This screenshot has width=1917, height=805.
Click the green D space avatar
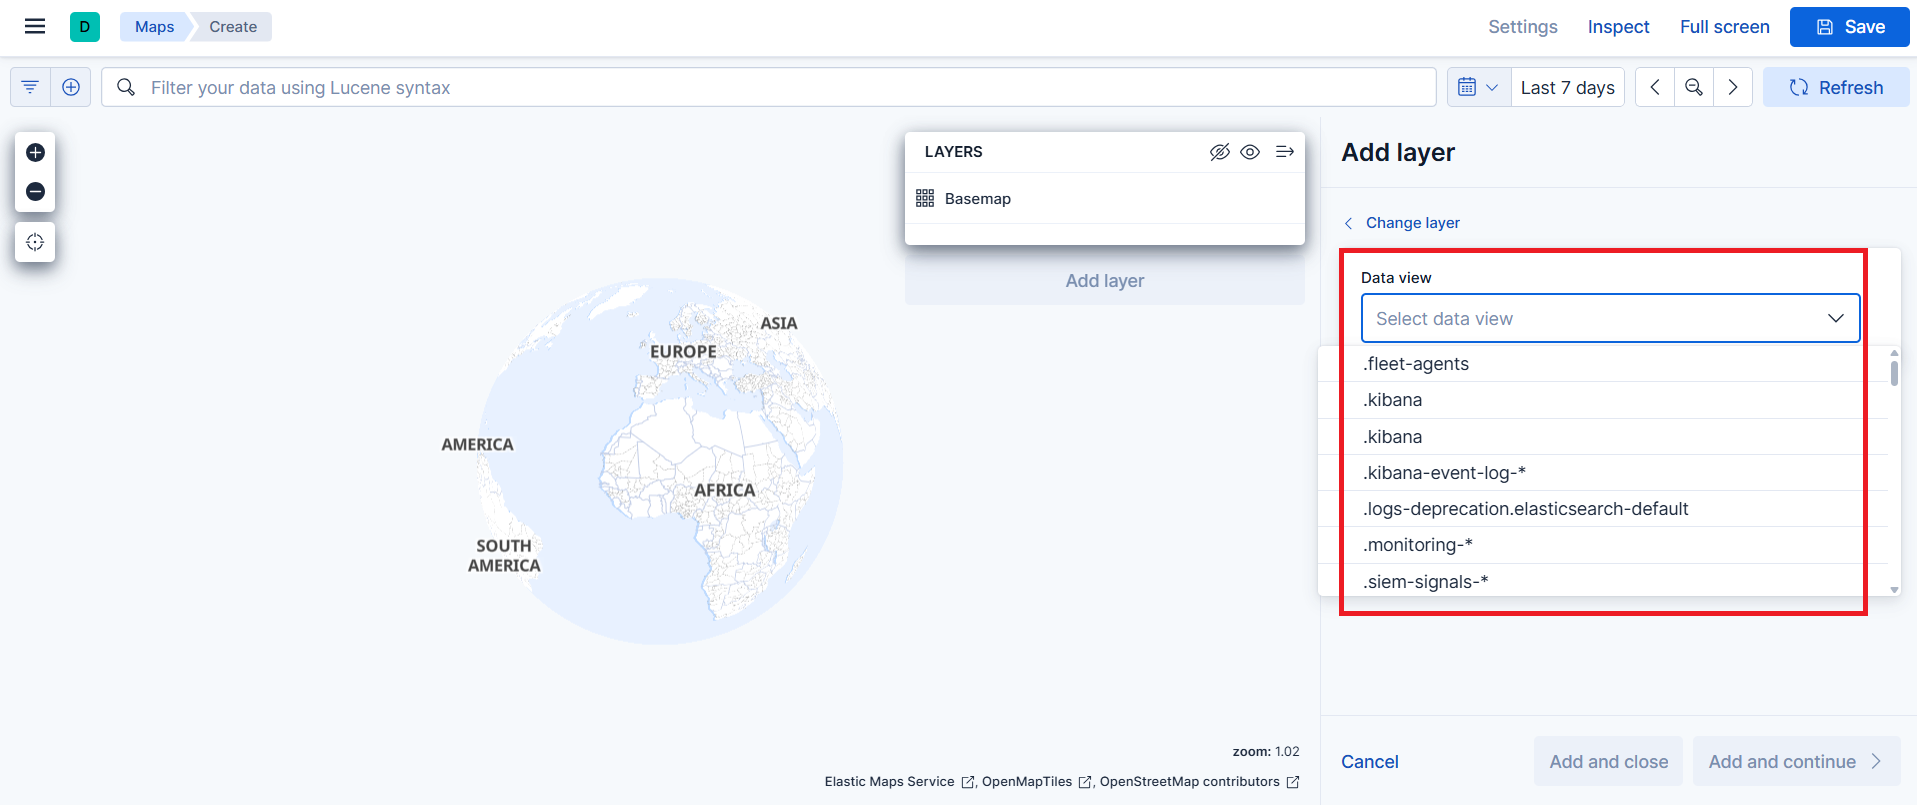coord(85,27)
